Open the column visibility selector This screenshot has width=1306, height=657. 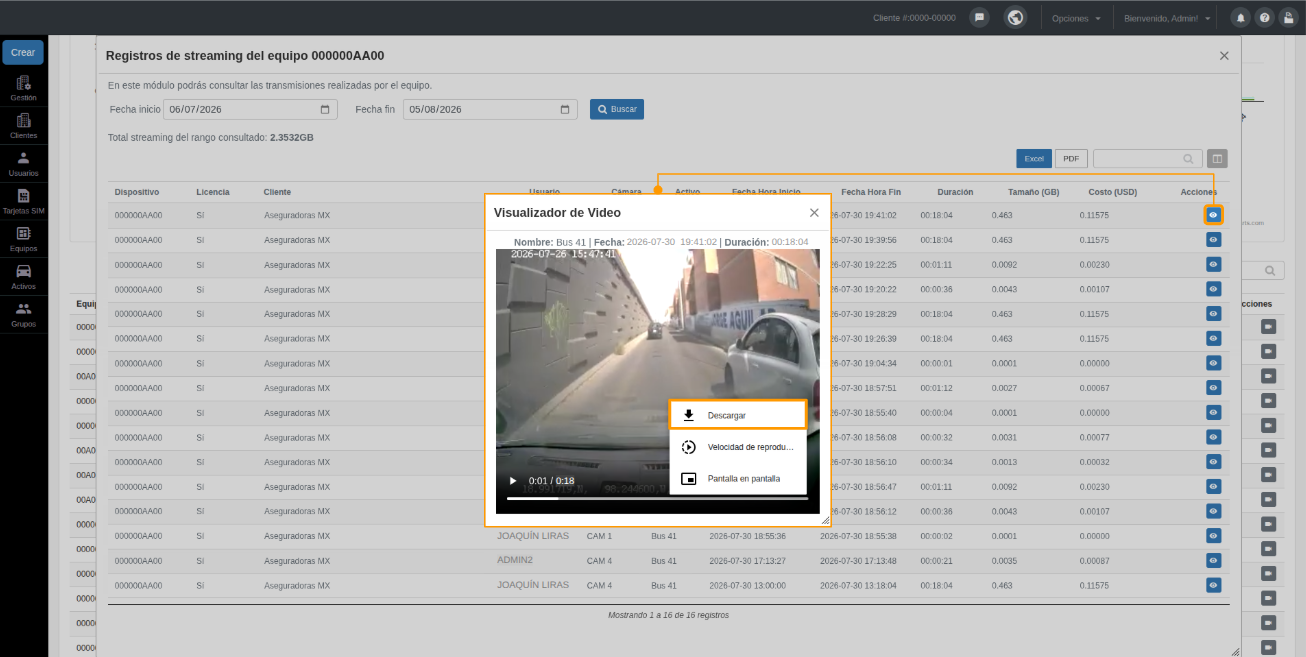click(1217, 159)
